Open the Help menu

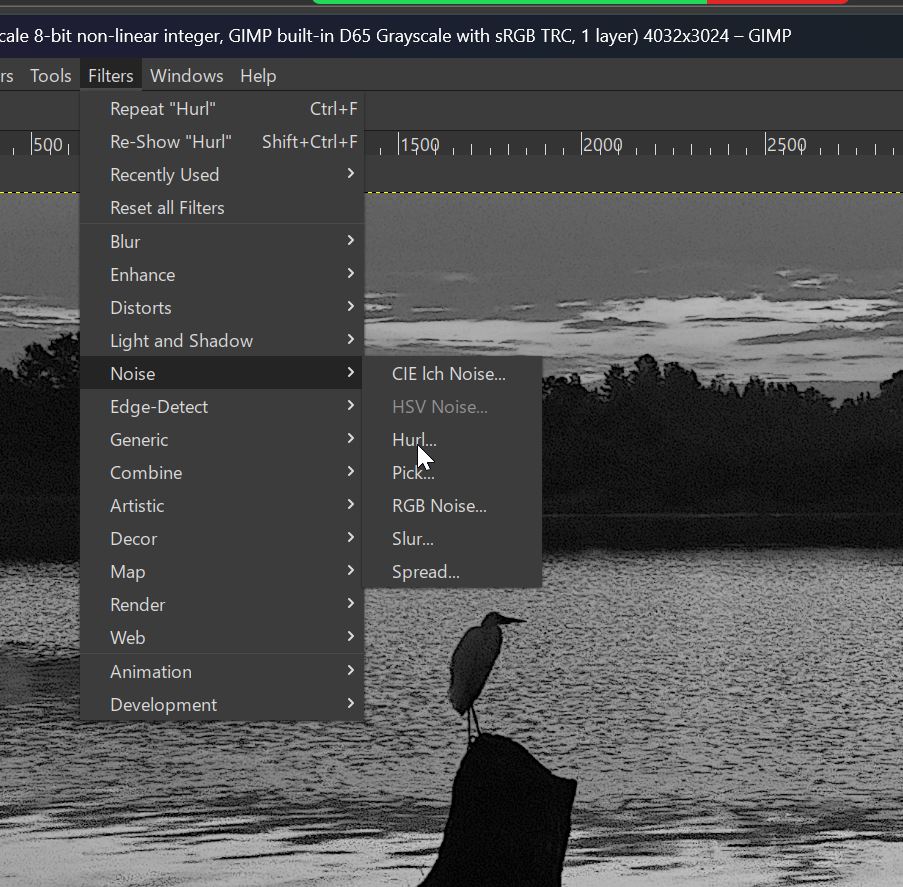257,75
